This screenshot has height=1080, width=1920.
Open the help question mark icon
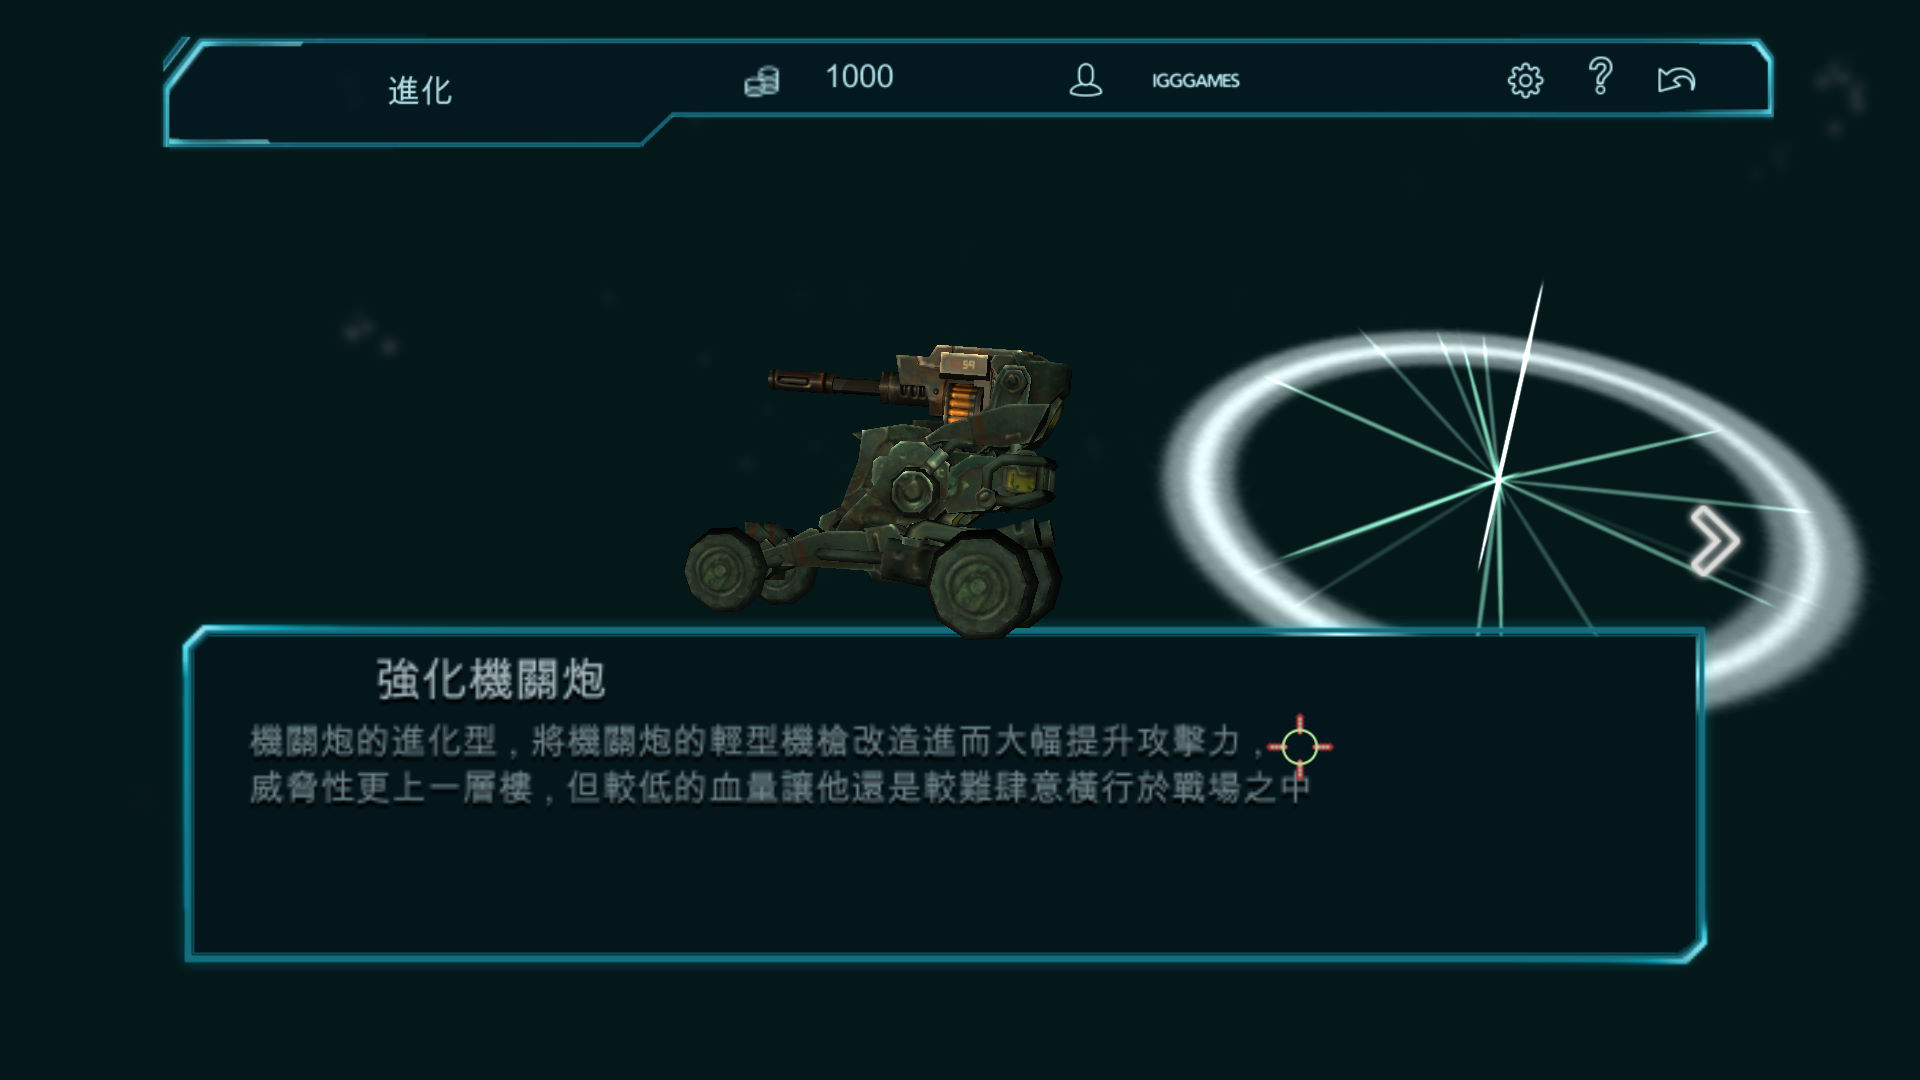click(1600, 76)
